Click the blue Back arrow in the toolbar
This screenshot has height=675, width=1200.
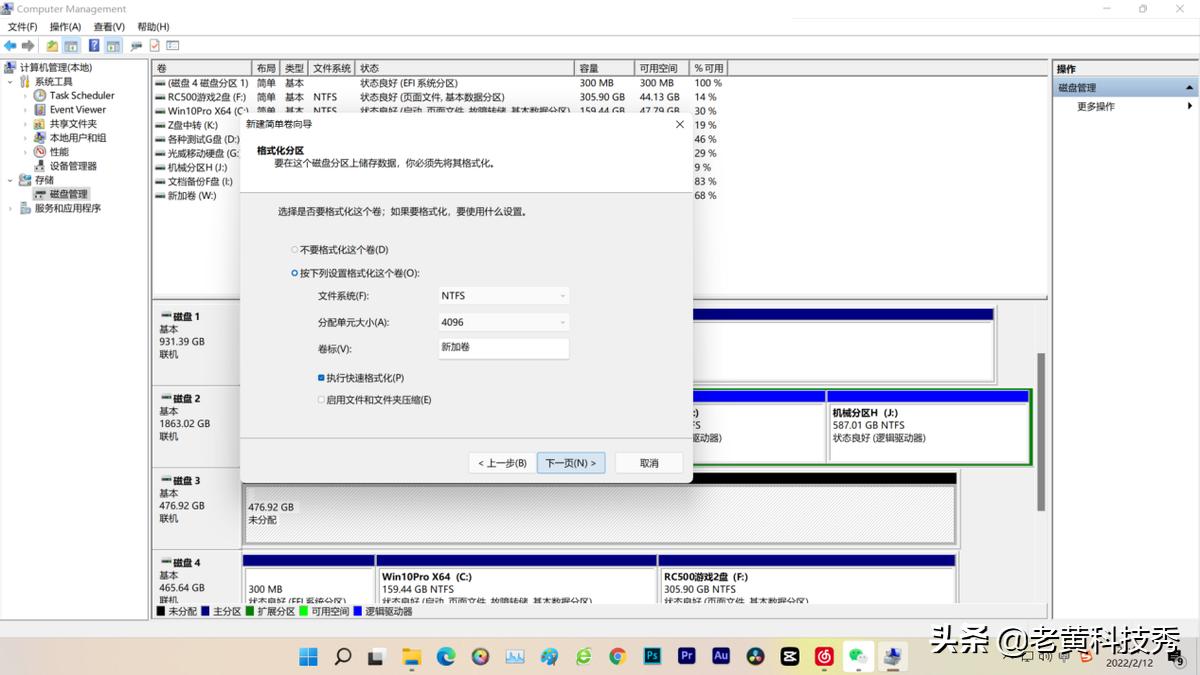click(x=10, y=46)
